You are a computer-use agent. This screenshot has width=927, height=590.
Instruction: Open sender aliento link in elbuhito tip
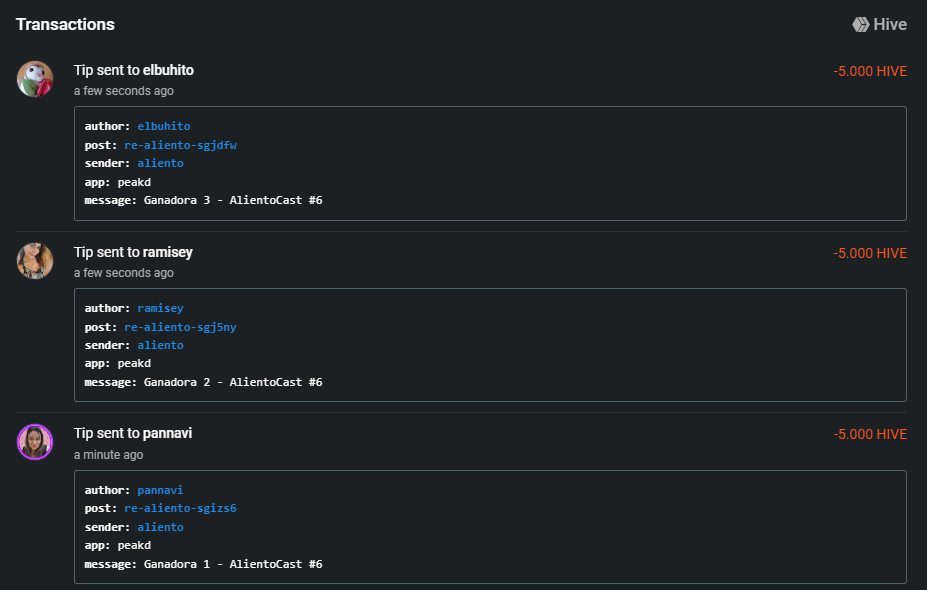(160, 163)
